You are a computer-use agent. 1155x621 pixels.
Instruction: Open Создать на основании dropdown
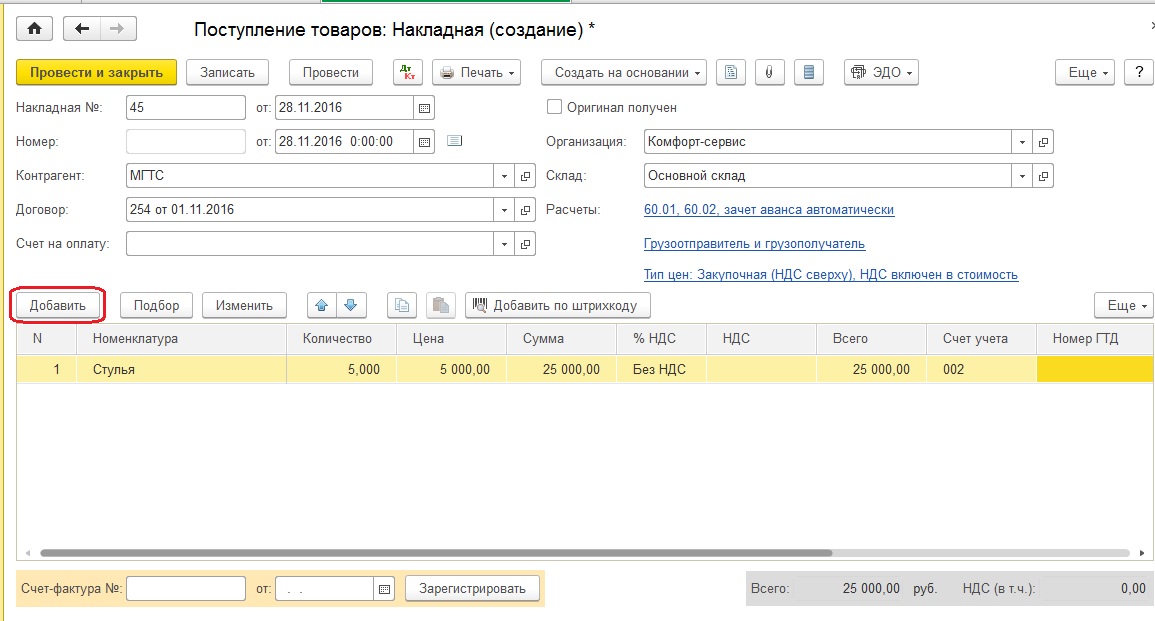pyautogui.click(x=624, y=72)
